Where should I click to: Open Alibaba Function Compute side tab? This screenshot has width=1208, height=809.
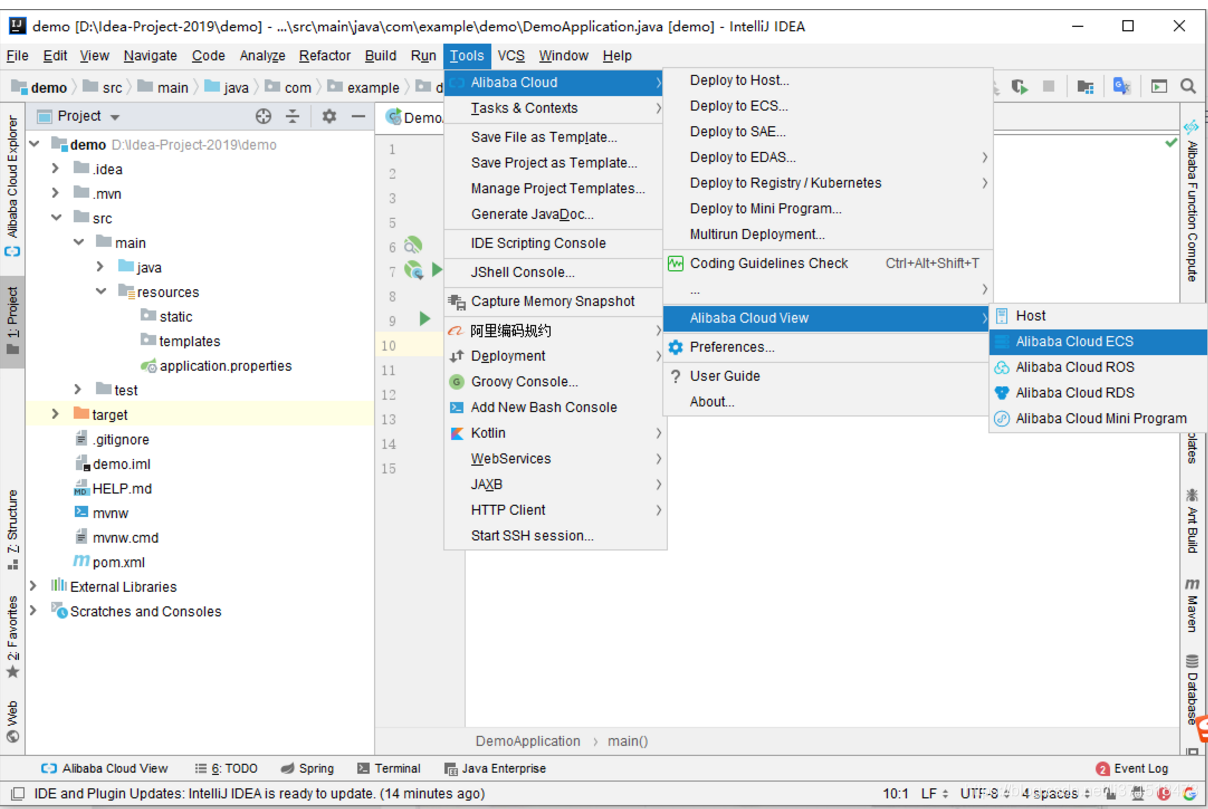(x=1192, y=200)
